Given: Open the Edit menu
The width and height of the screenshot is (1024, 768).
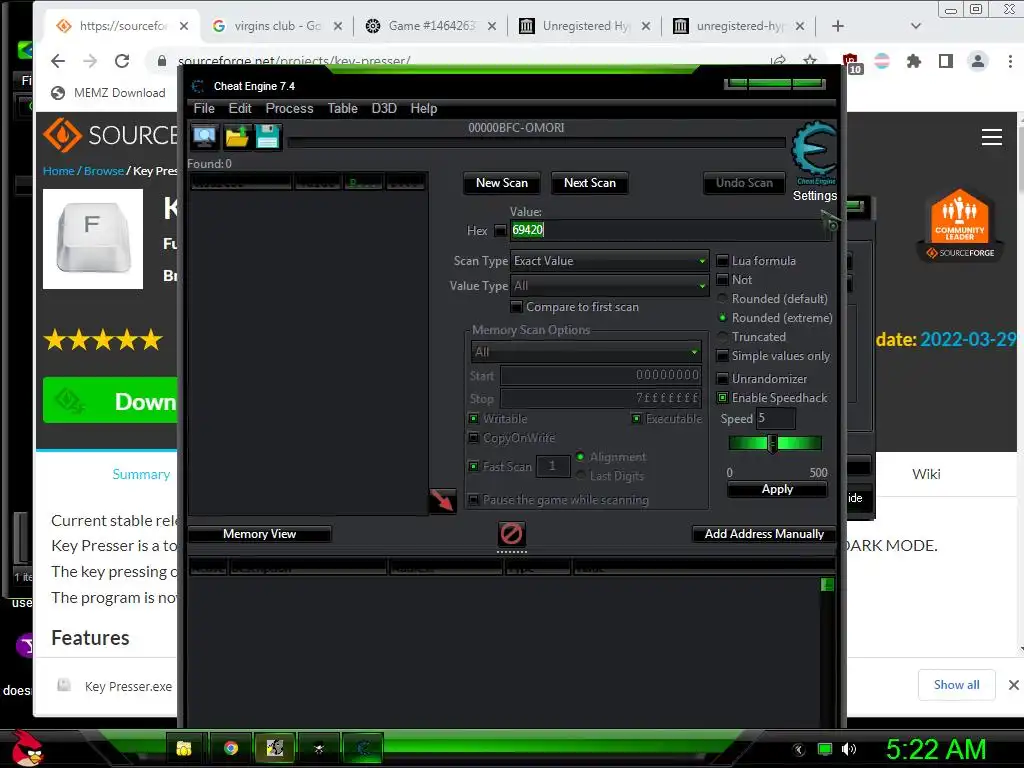Looking at the screenshot, I should pos(240,108).
